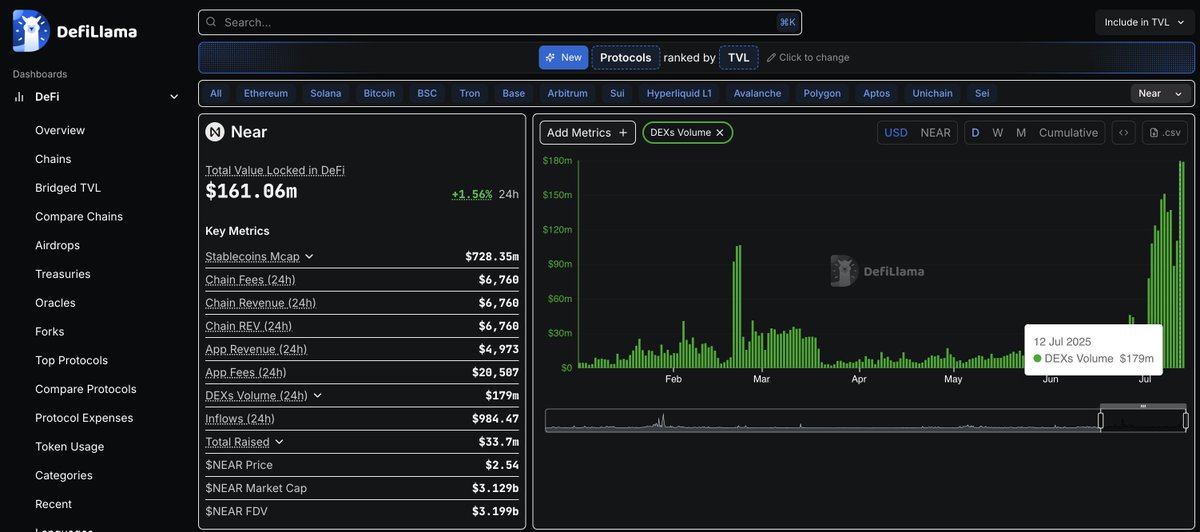Select the Avalanche chain tab
The image size is (1200, 532).
757,93
